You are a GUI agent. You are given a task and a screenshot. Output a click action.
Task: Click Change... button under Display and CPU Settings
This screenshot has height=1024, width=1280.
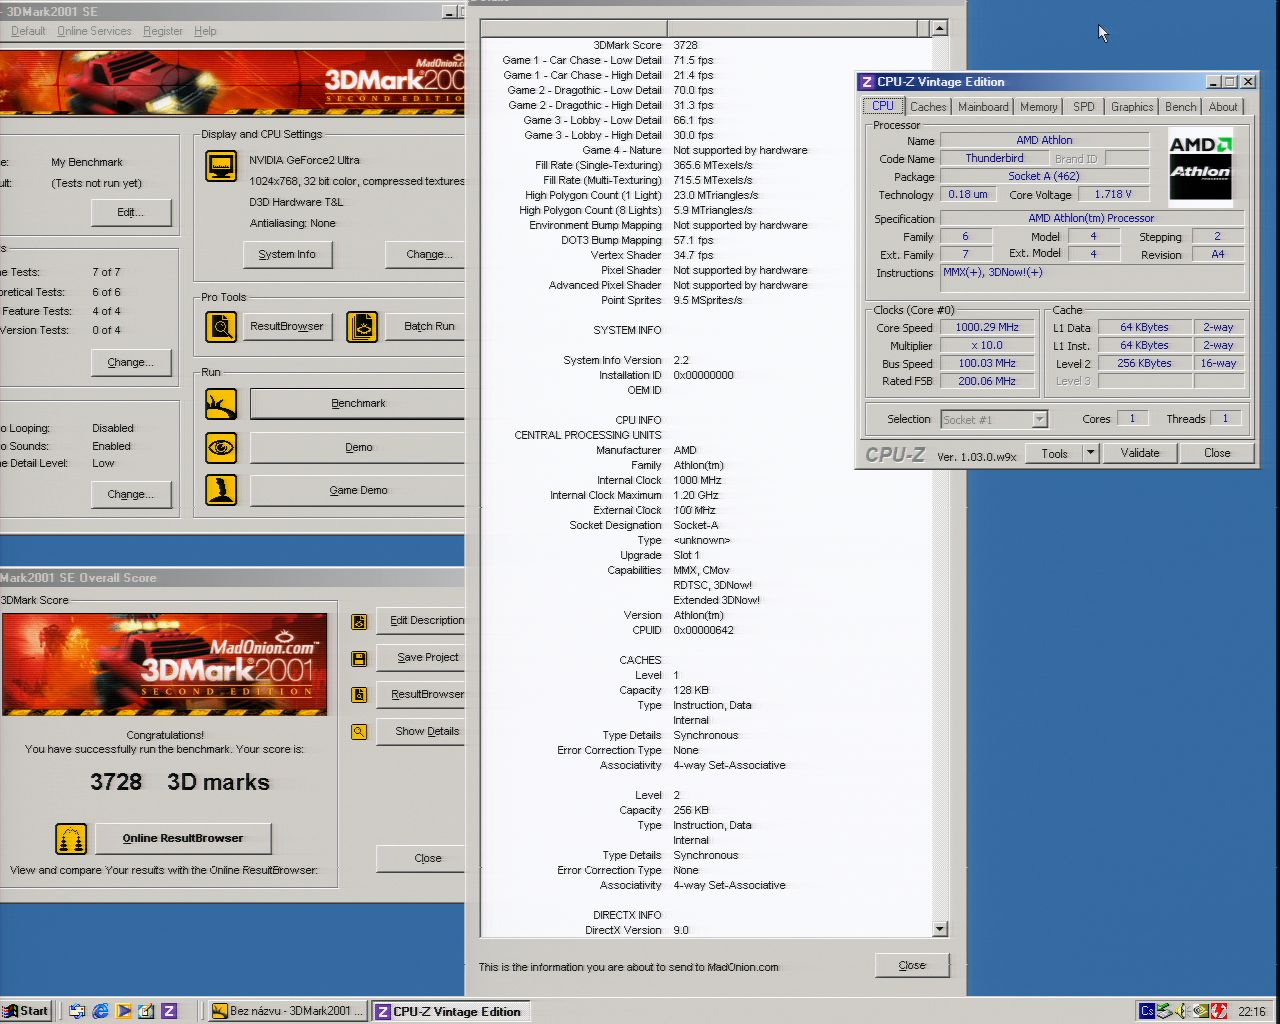426,254
